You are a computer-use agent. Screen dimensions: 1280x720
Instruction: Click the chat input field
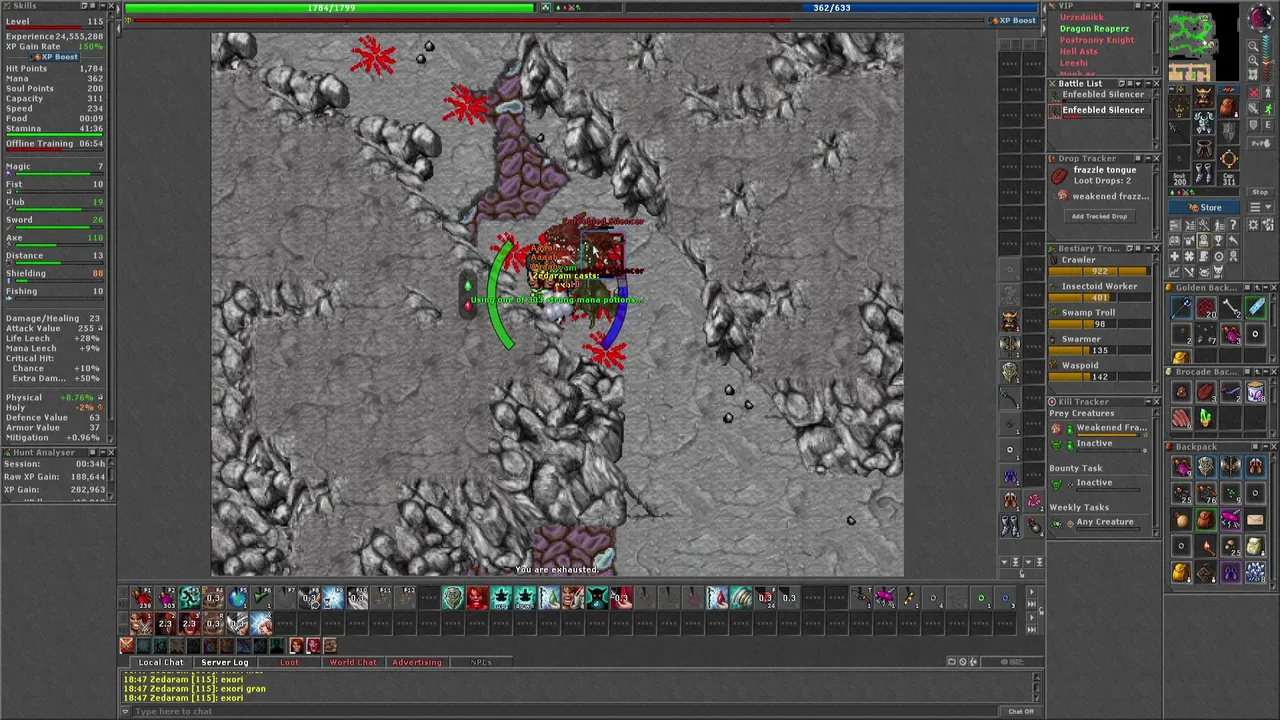[565, 711]
